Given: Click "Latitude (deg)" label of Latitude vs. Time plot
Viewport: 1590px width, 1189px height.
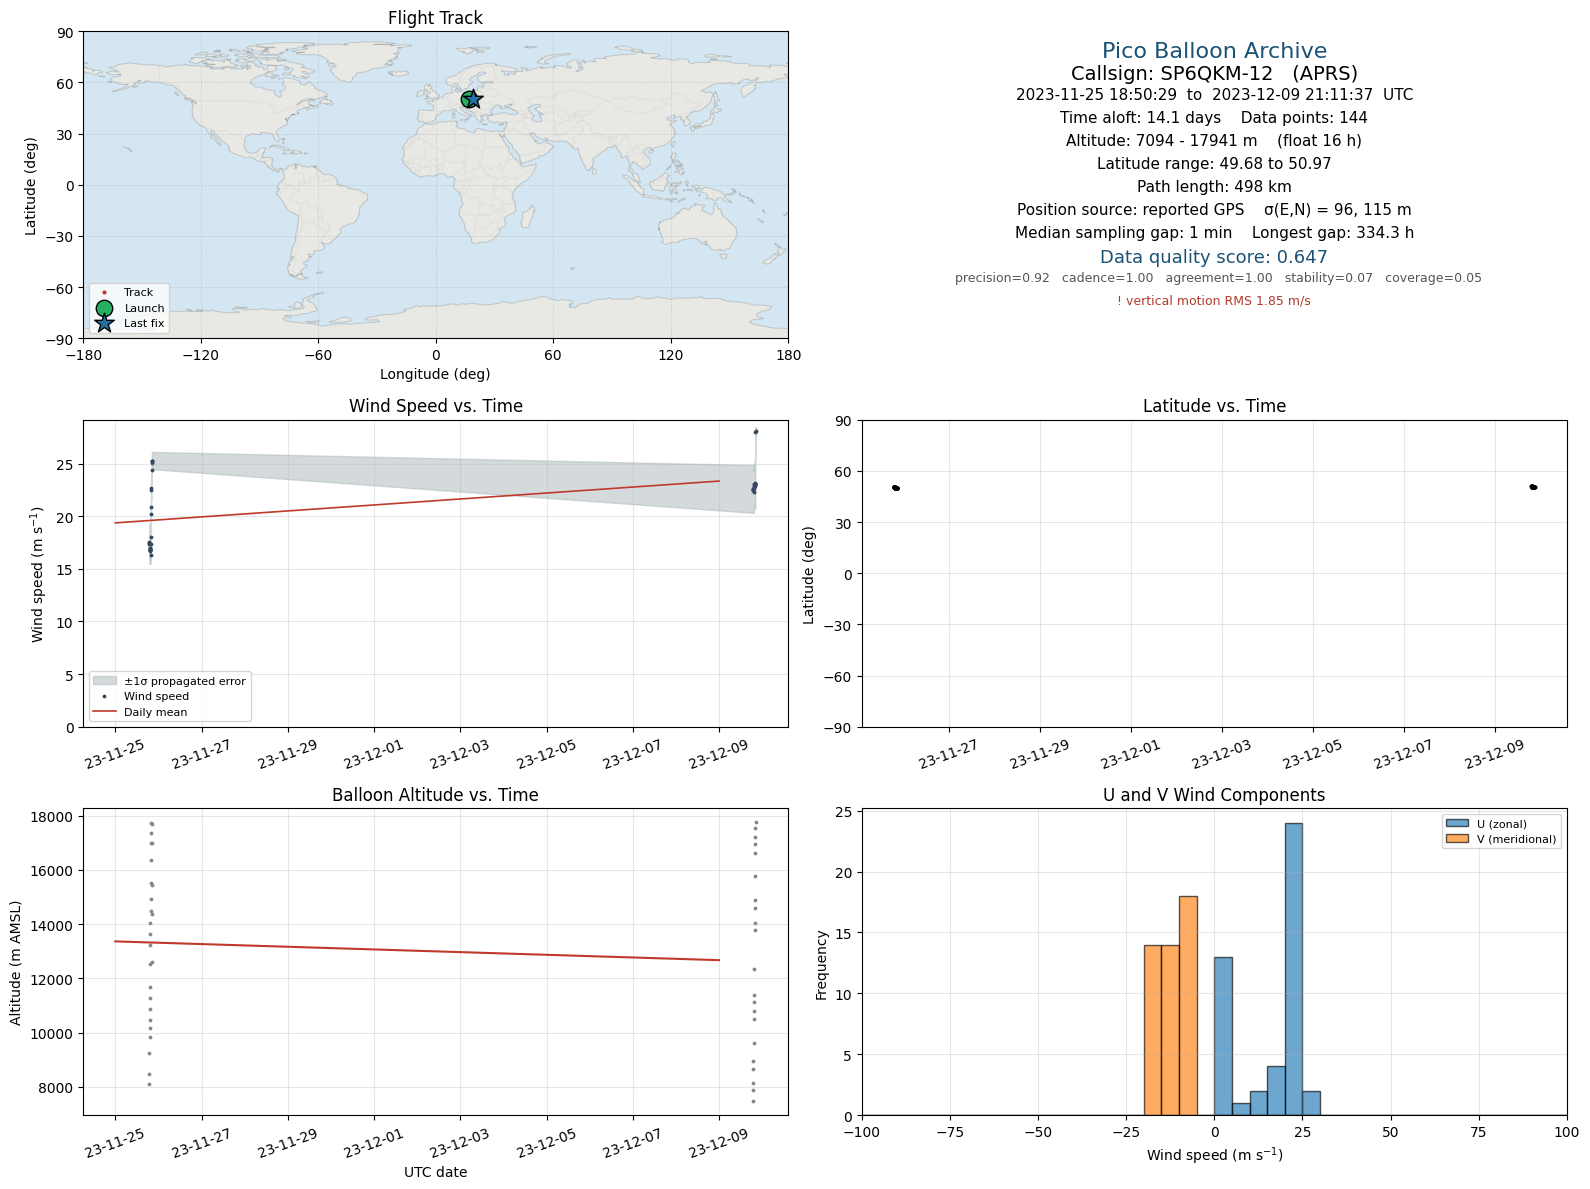Looking at the screenshot, I should 810,575.
